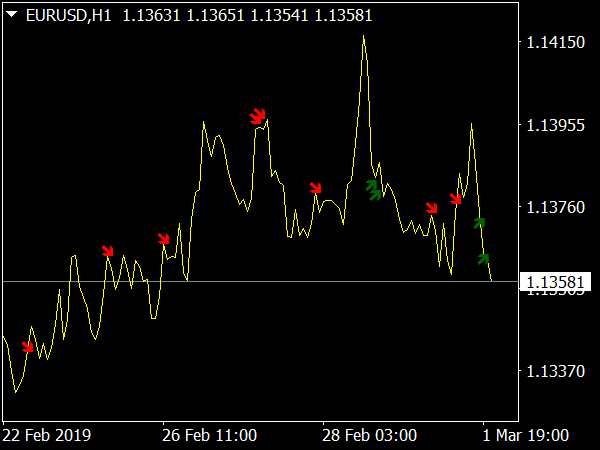Viewport: 600px width, 450px height.
Task: Select the double green buy arrow signal
Action: pos(374,190)
